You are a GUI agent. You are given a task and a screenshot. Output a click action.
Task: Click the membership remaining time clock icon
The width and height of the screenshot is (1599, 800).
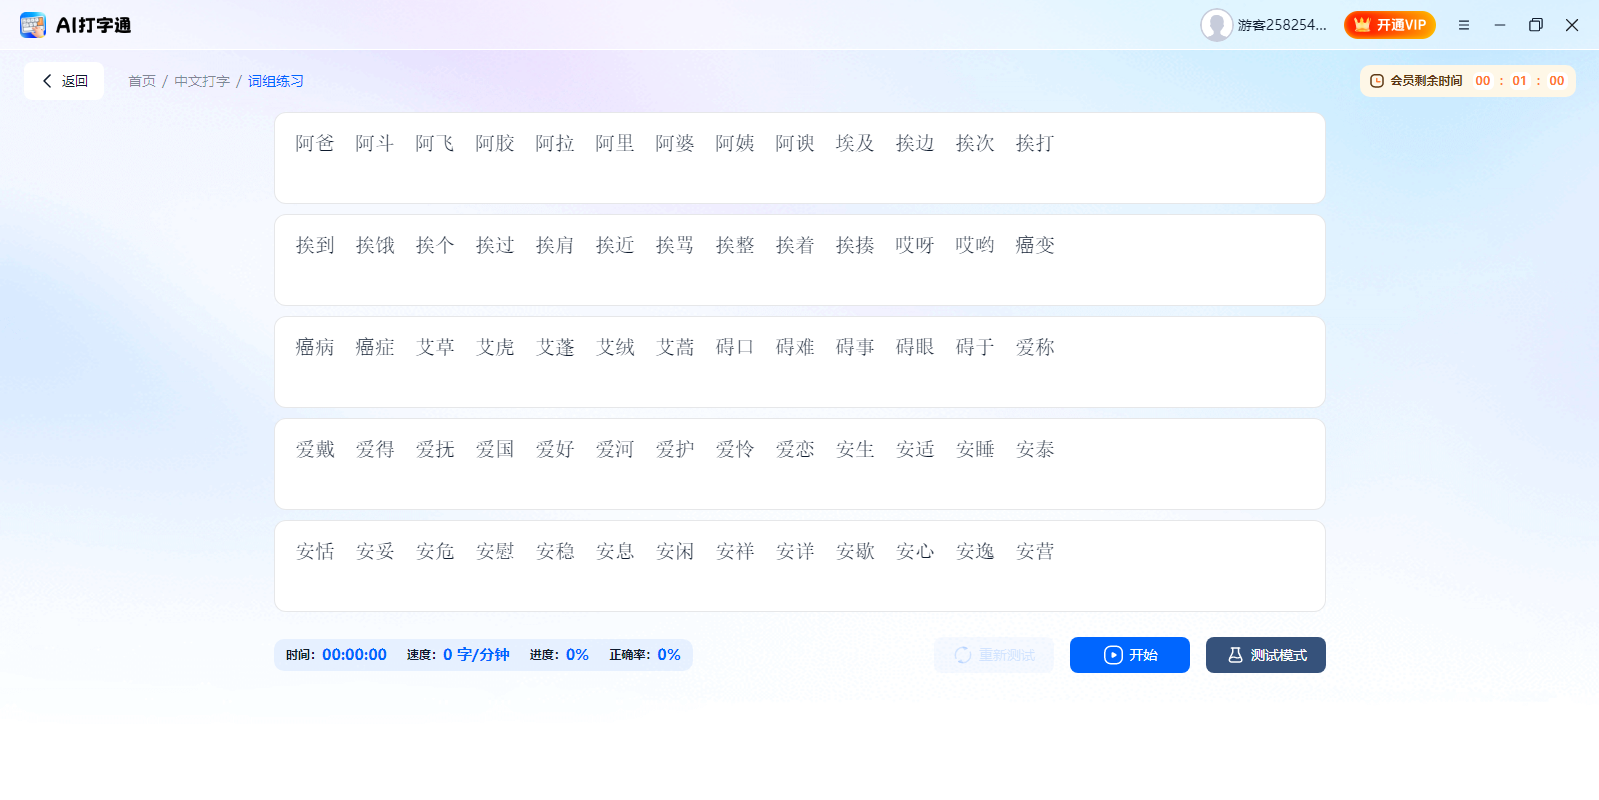(1377, 81)
